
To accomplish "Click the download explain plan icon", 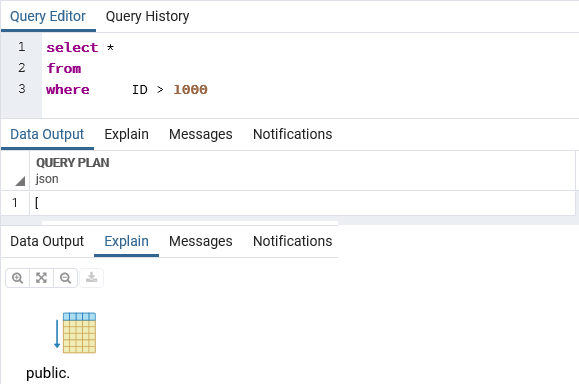I will (x=92, y=278).
